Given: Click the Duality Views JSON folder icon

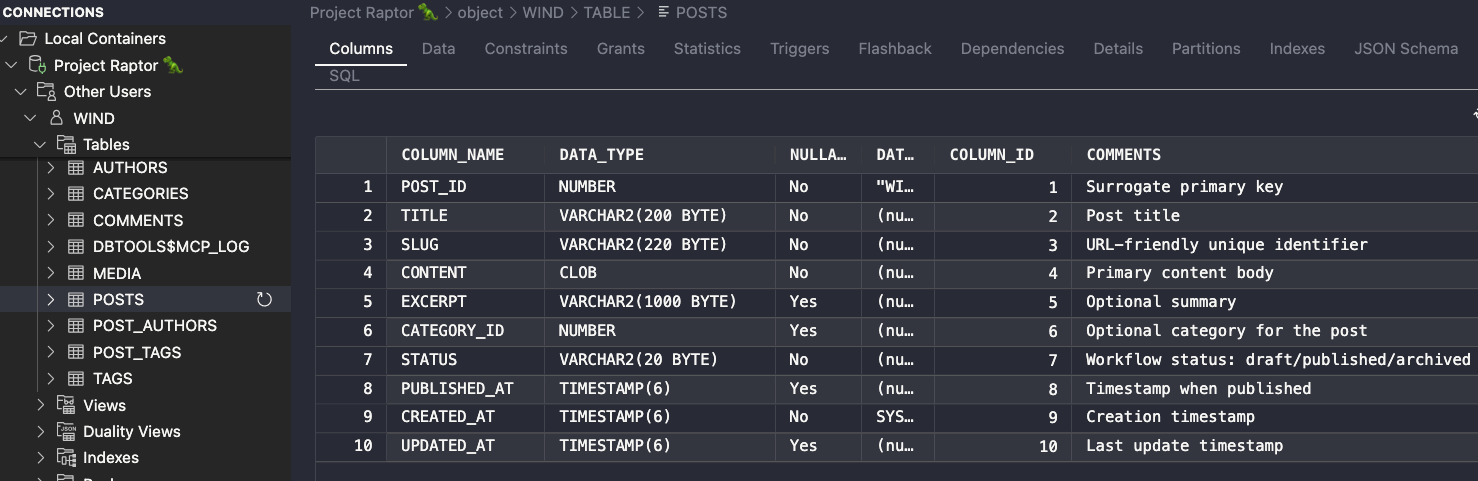Looking at the screenshot, I should click(66, 432).
